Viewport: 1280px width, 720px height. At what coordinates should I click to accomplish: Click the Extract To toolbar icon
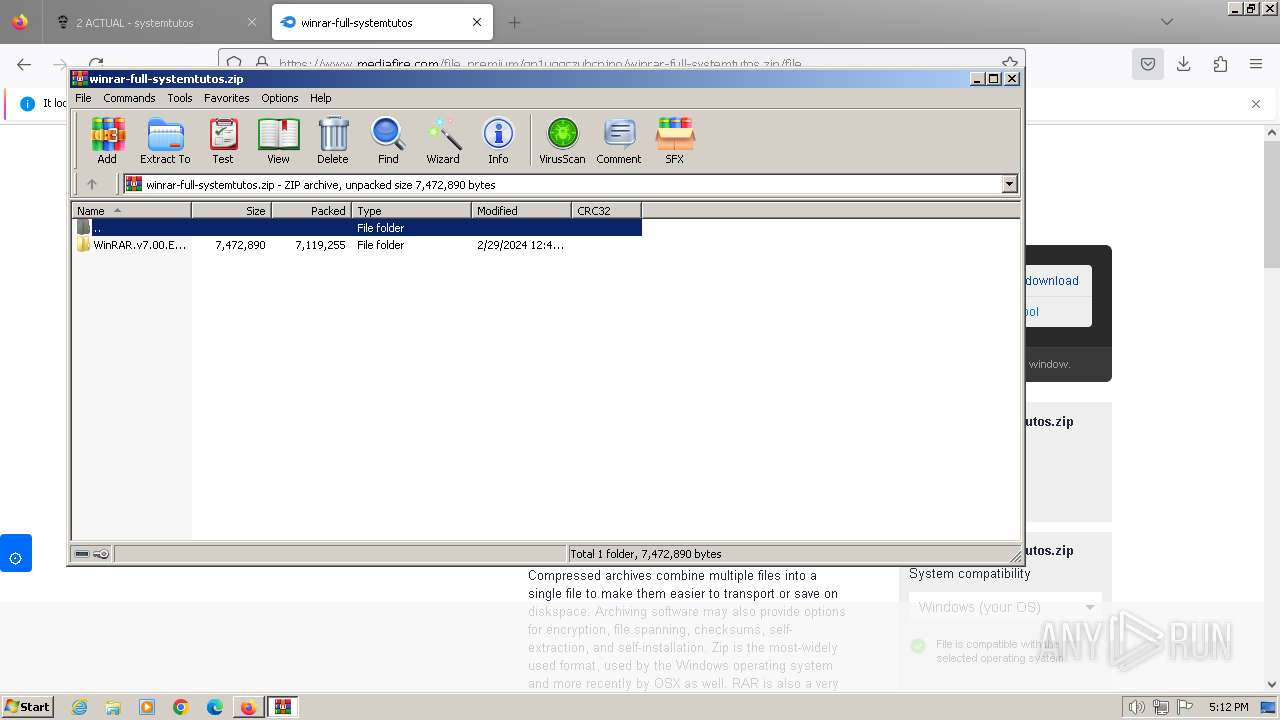(x=165, y=140)
